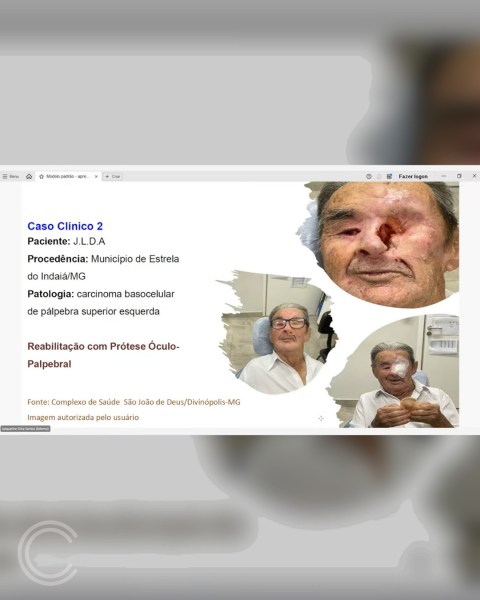480x600 pixels.
Task: Open the hamburger Menu button
Action: [10, 176]
